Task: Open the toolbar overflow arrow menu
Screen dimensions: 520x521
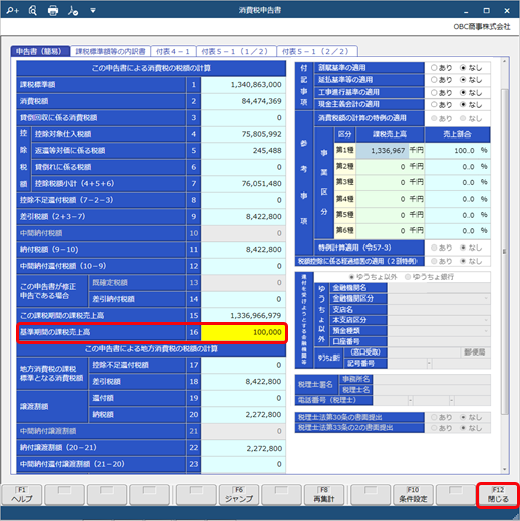Action: pyautogui.click(x=93, y=10)
